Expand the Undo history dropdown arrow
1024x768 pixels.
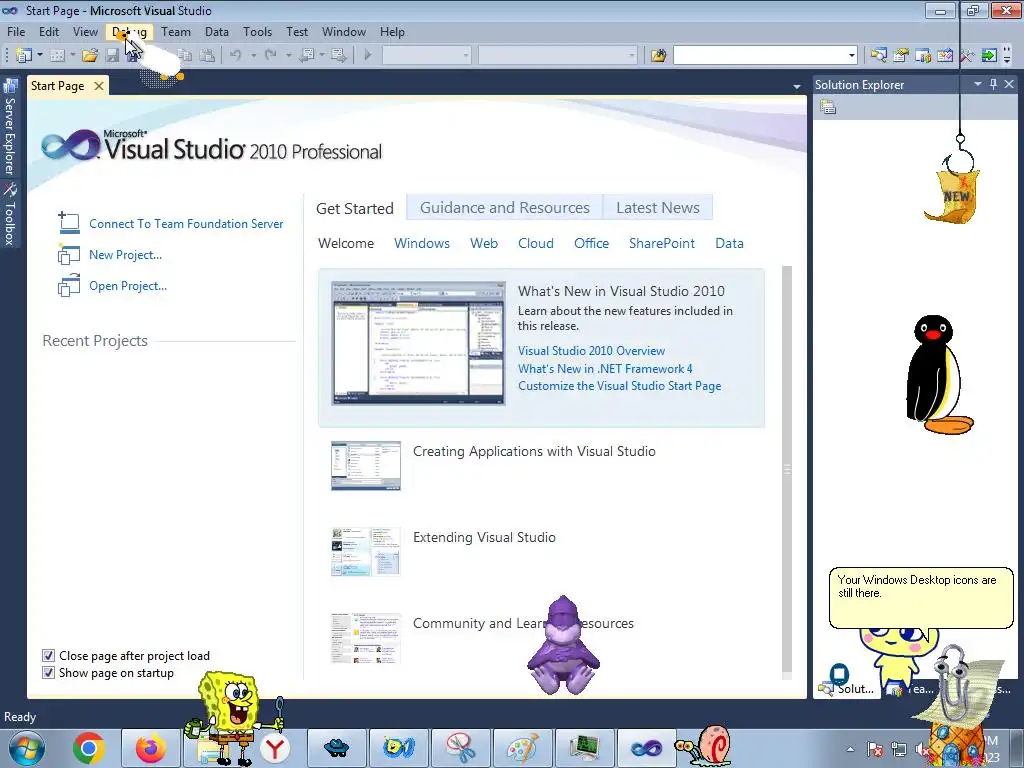tap(253, 56)
